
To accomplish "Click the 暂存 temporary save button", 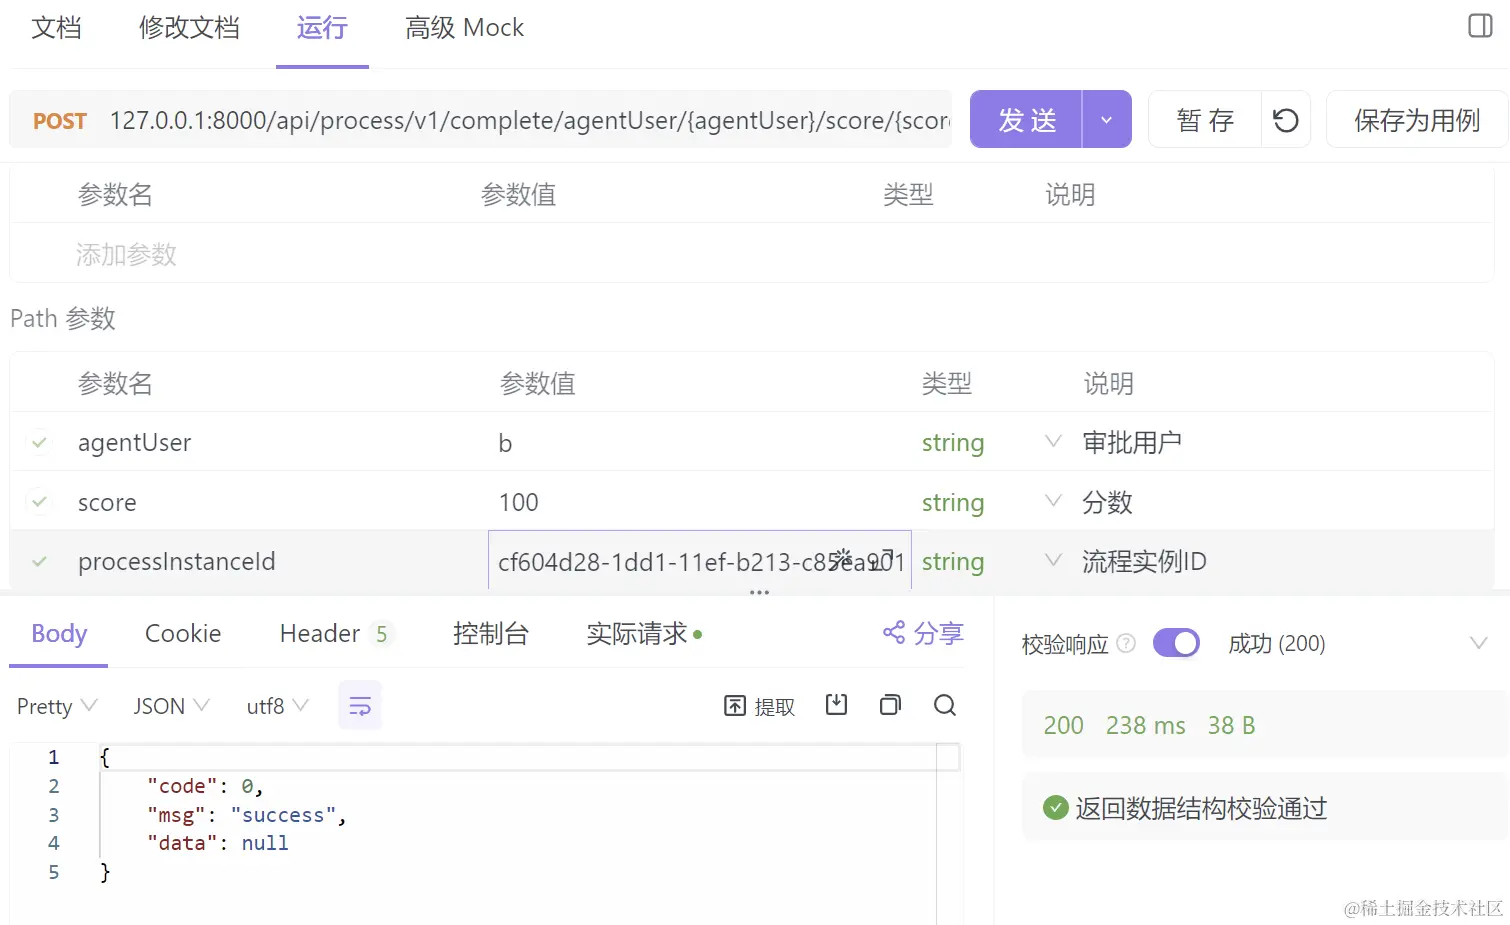I will click(1205, 119).
